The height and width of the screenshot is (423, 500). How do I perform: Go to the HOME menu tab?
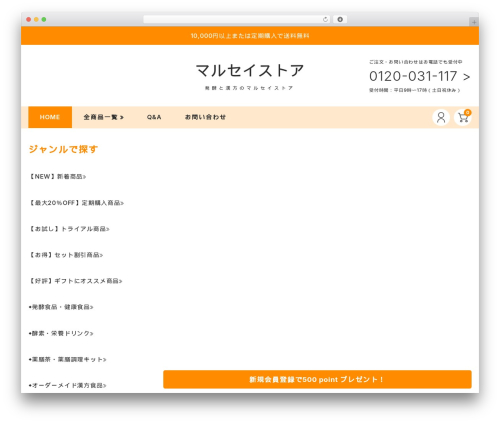(50, 117)
